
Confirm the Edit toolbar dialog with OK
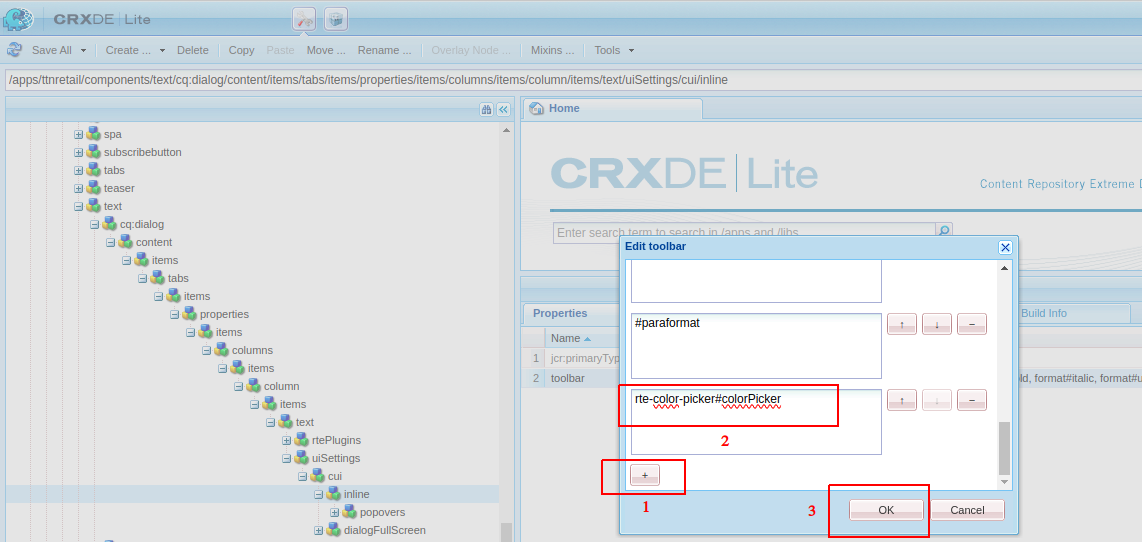click(886, 510)
